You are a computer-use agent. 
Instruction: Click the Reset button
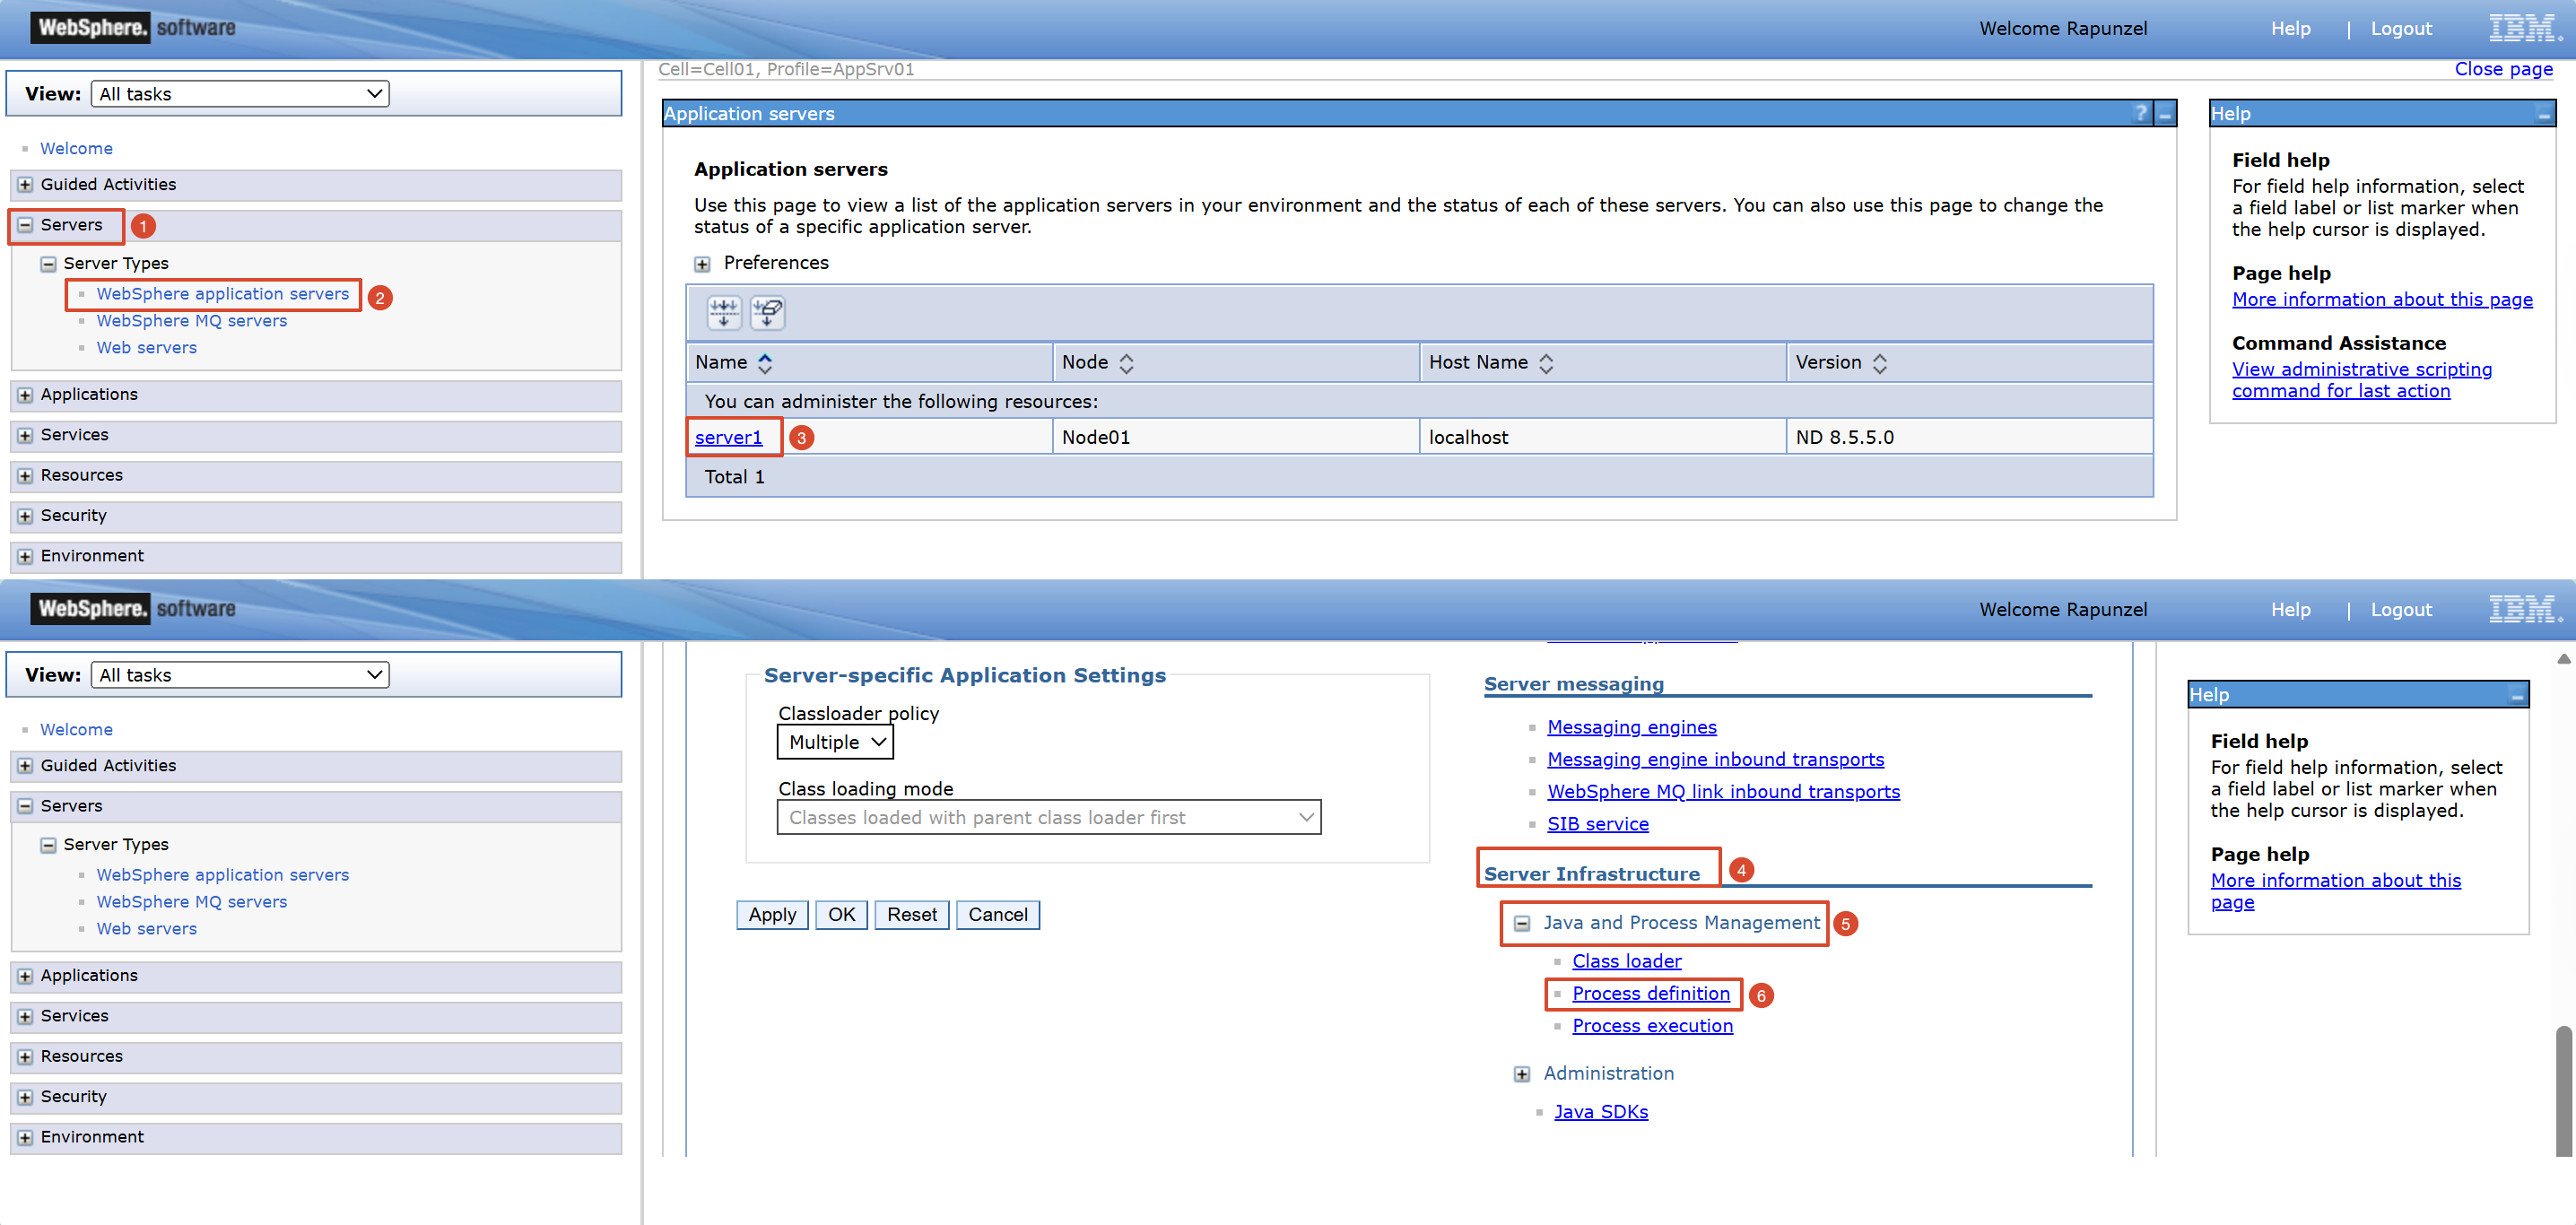pyautogui.click(x=911, y=915)
